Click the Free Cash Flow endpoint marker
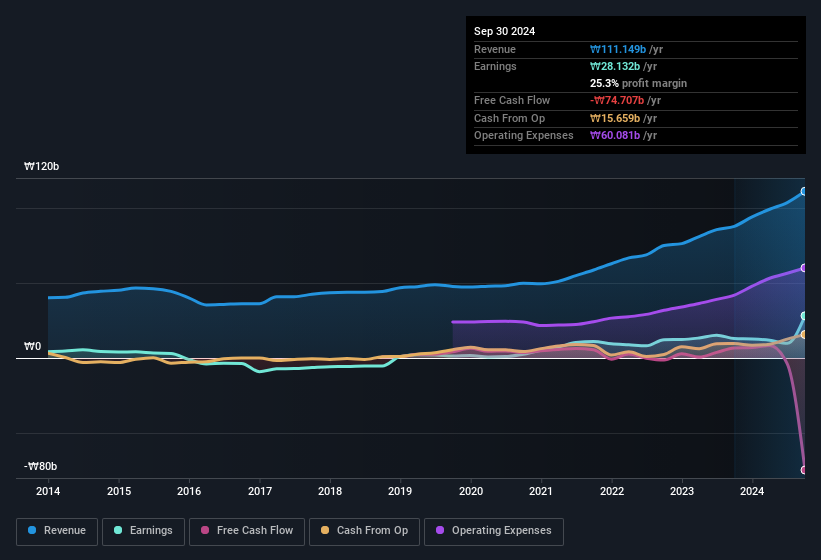The image size is (821, 560). click(804, 470)
